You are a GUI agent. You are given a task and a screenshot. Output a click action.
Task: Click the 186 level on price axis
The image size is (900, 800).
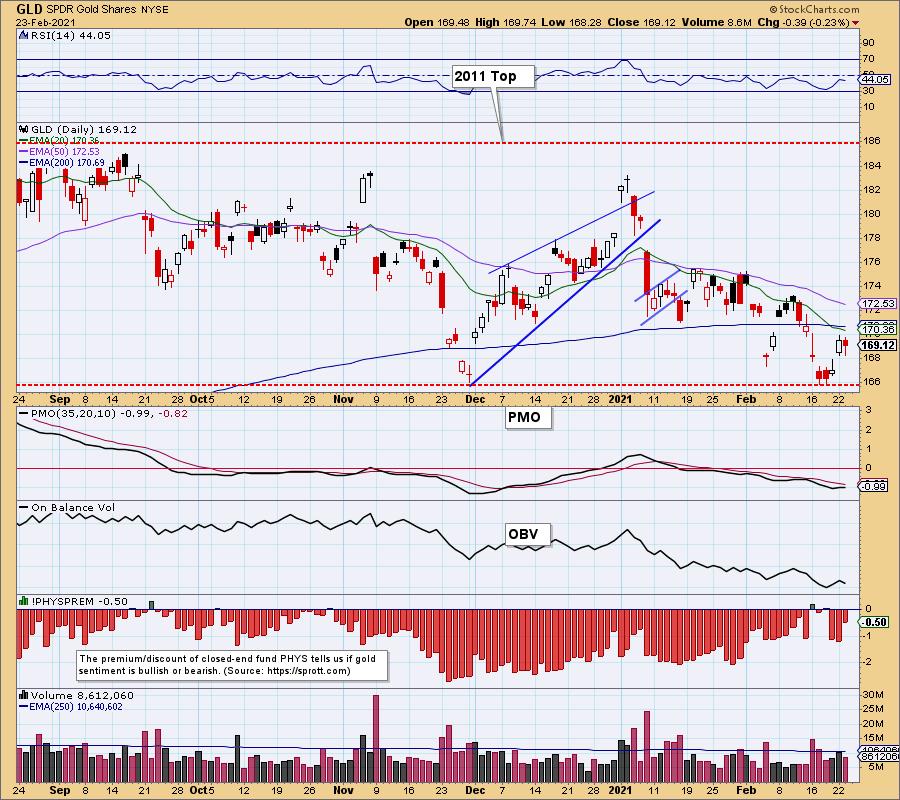pos(872,141)
